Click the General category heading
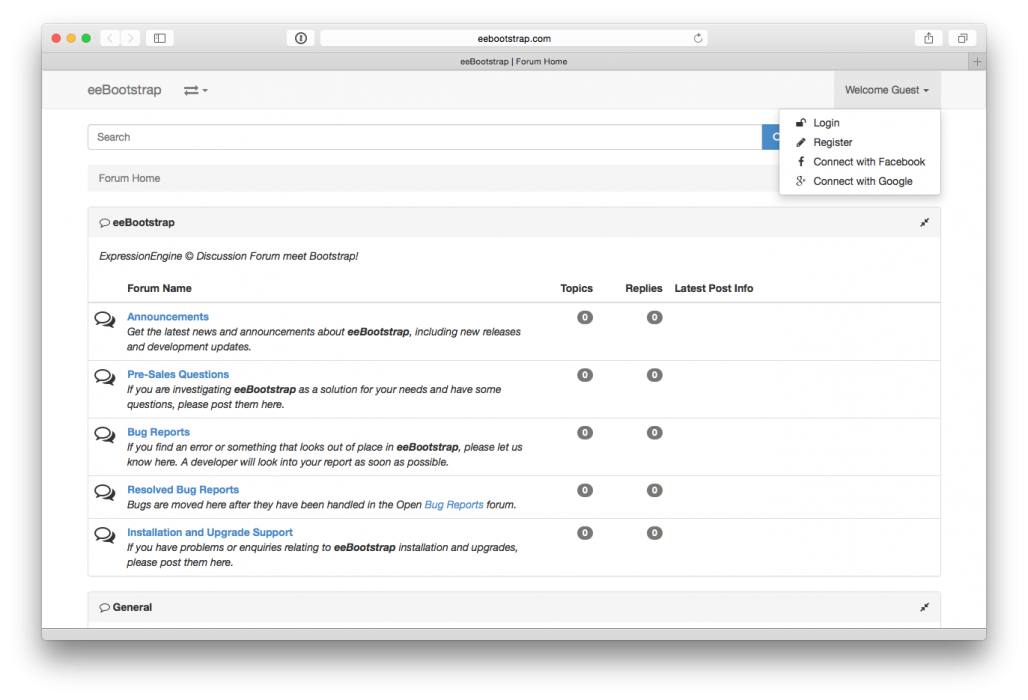This screenshot has height=700, width=1028. (x=132, y=608)
